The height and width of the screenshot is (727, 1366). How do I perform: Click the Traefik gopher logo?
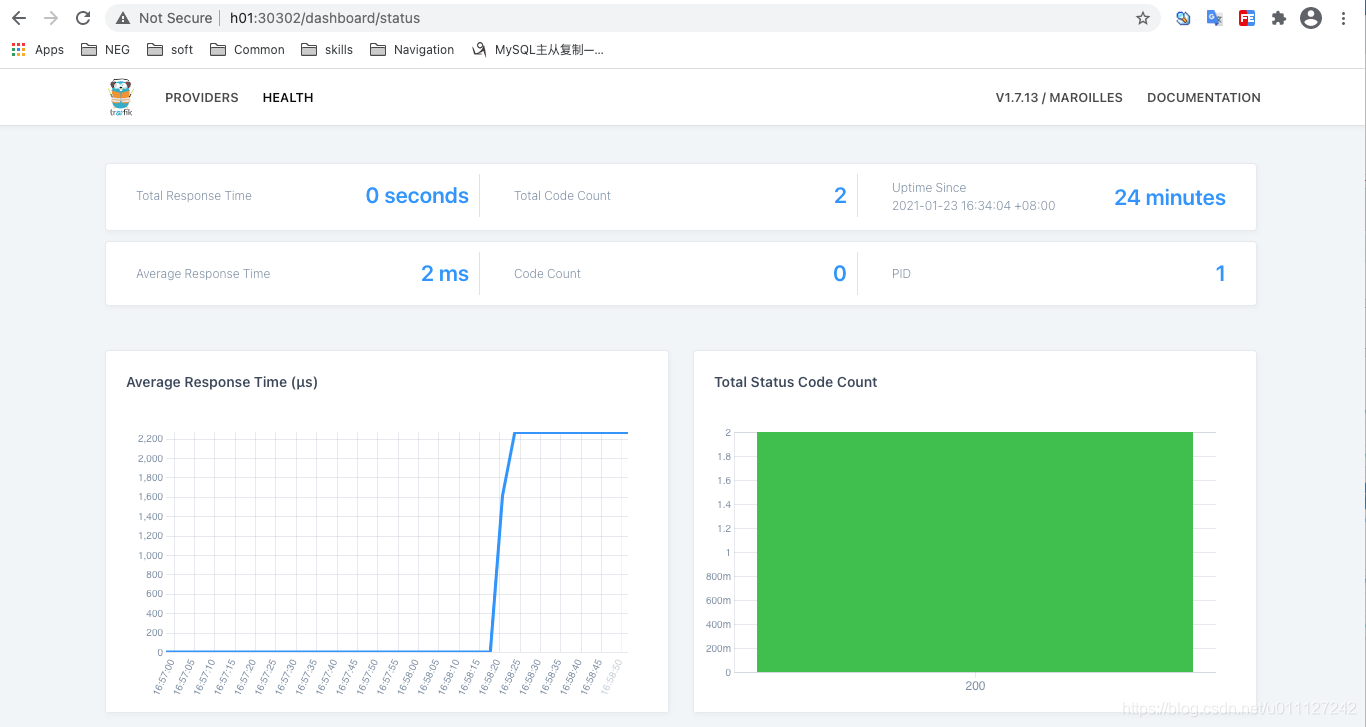pos(120,97)
